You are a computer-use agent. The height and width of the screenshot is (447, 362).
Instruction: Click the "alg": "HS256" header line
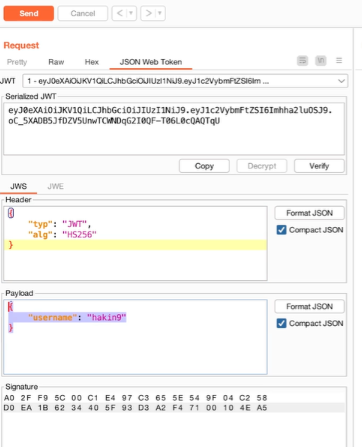[x=62, y=235]
